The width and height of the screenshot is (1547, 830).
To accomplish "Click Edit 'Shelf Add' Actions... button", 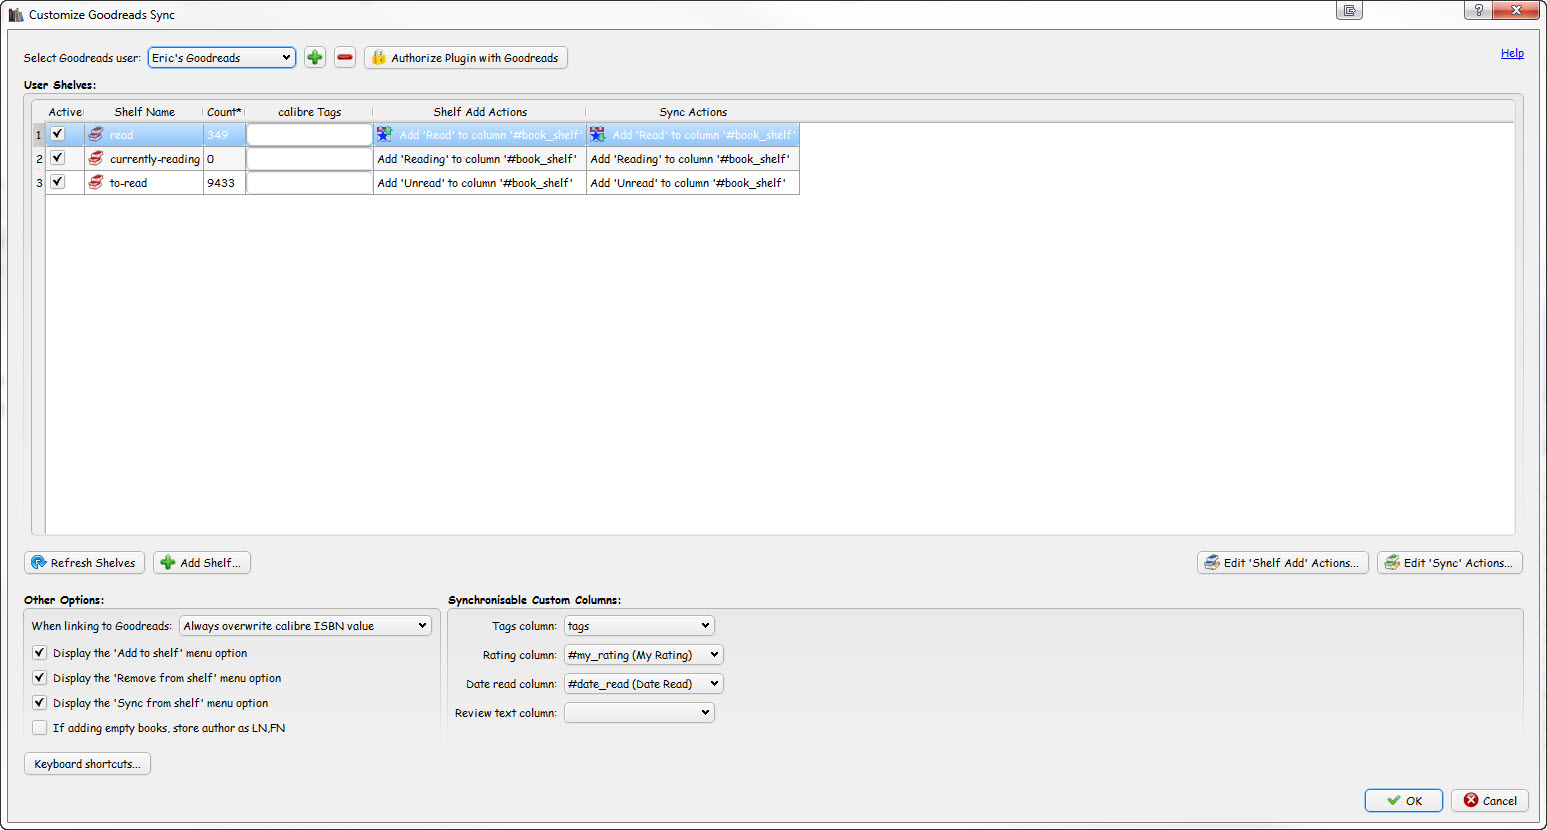I will 1282,563.
